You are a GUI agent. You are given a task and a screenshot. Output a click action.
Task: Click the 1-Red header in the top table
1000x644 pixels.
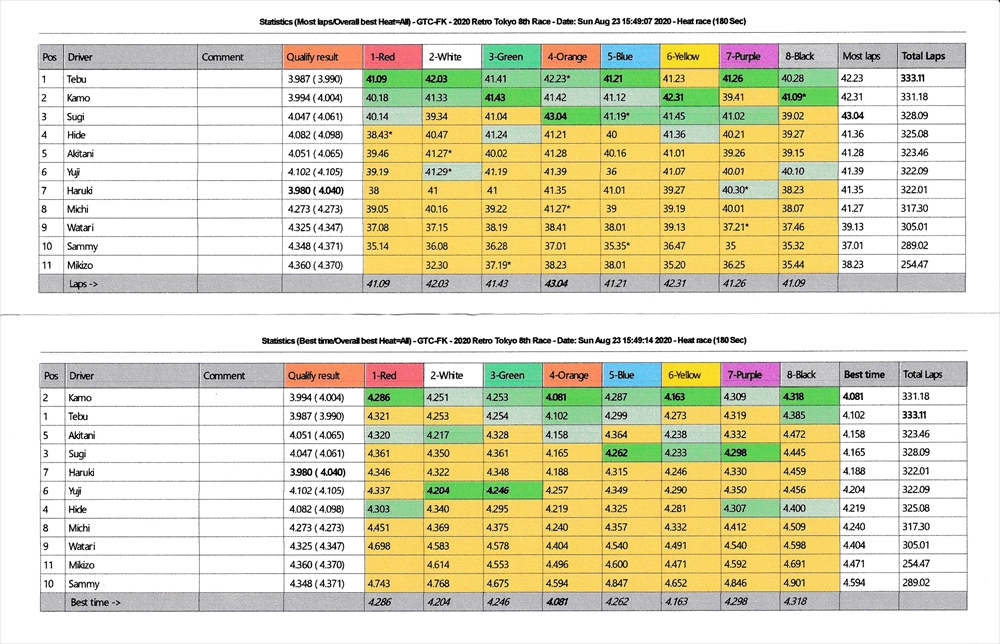click(390, 57)
